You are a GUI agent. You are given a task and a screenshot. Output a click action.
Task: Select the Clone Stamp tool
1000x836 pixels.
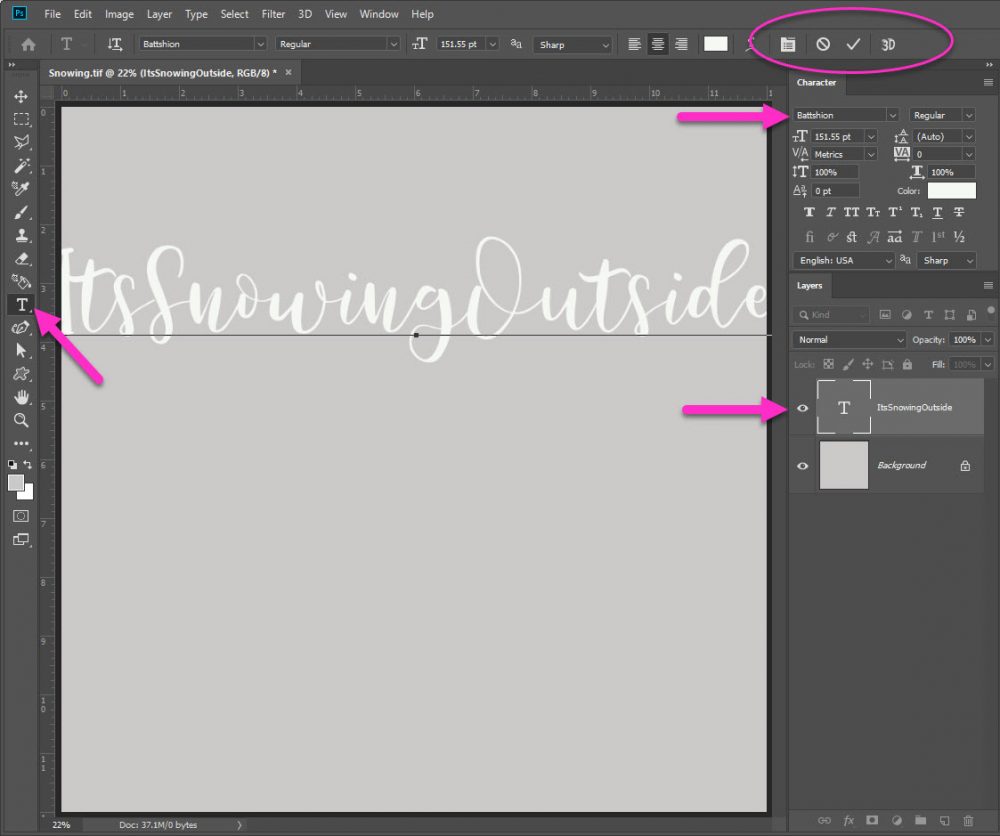point(21,236)
